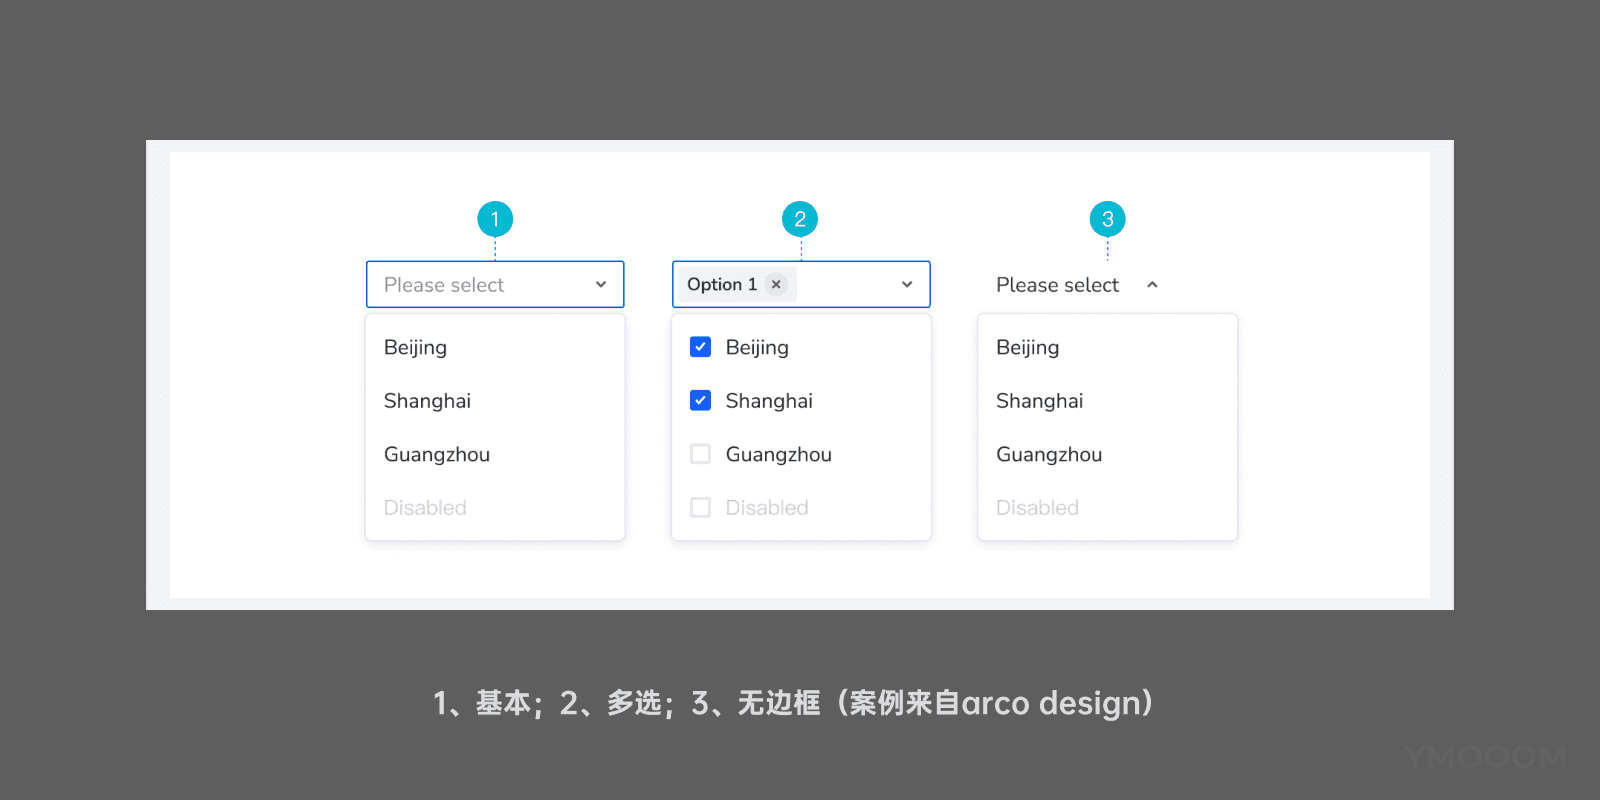Click the Disabled option in the first basic list
Image resolution: width=1600 pixels, height=800 pixels.
(x=495, y=508)
